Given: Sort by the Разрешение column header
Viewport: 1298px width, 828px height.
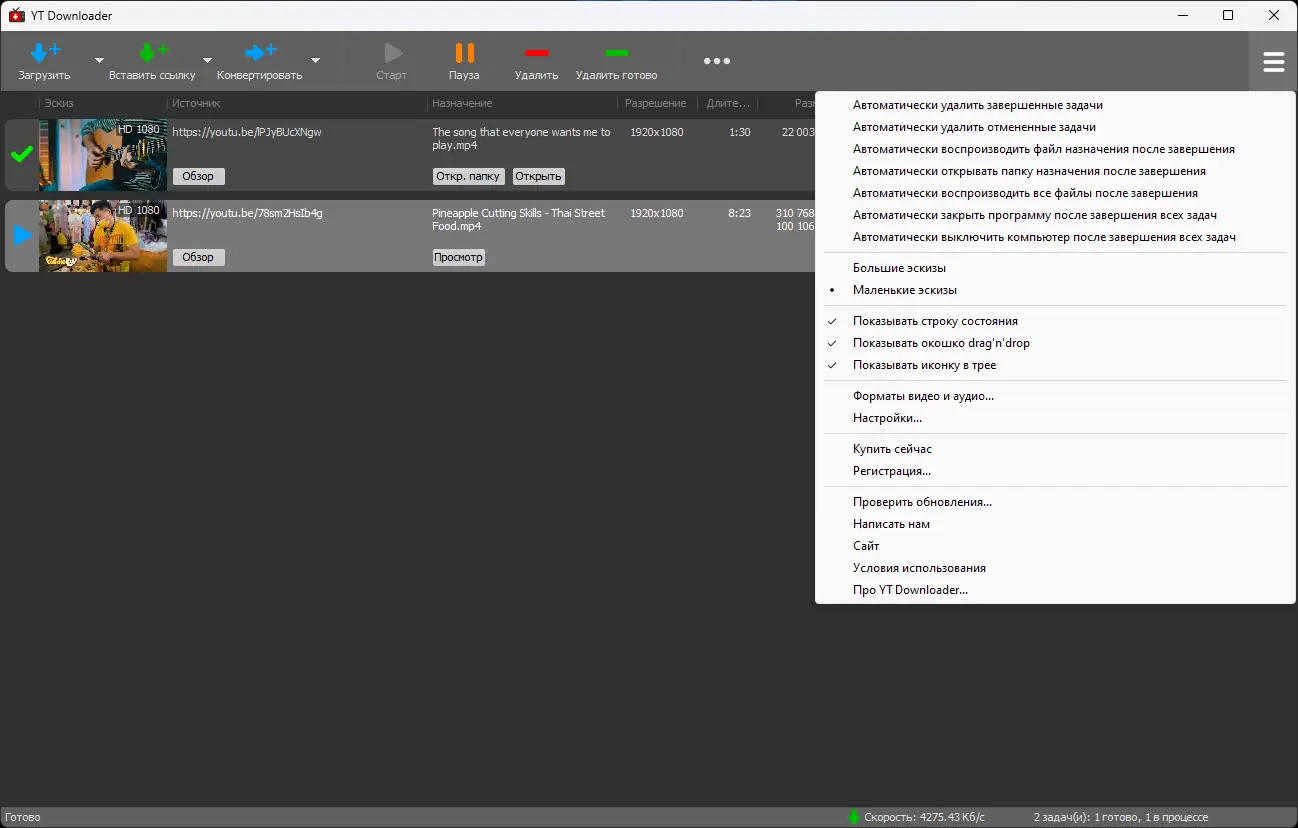Looking at the screenshot, I should 657,103.
